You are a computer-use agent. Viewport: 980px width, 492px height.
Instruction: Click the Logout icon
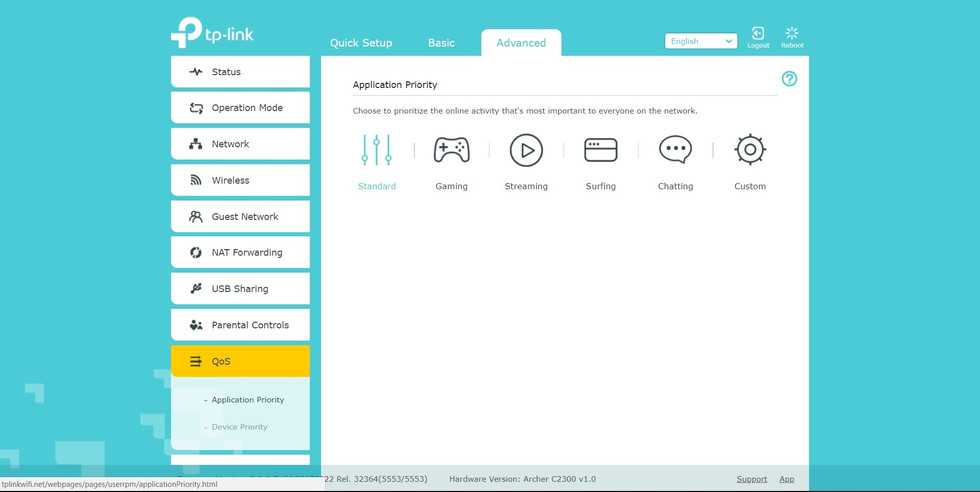pos(758,36)
